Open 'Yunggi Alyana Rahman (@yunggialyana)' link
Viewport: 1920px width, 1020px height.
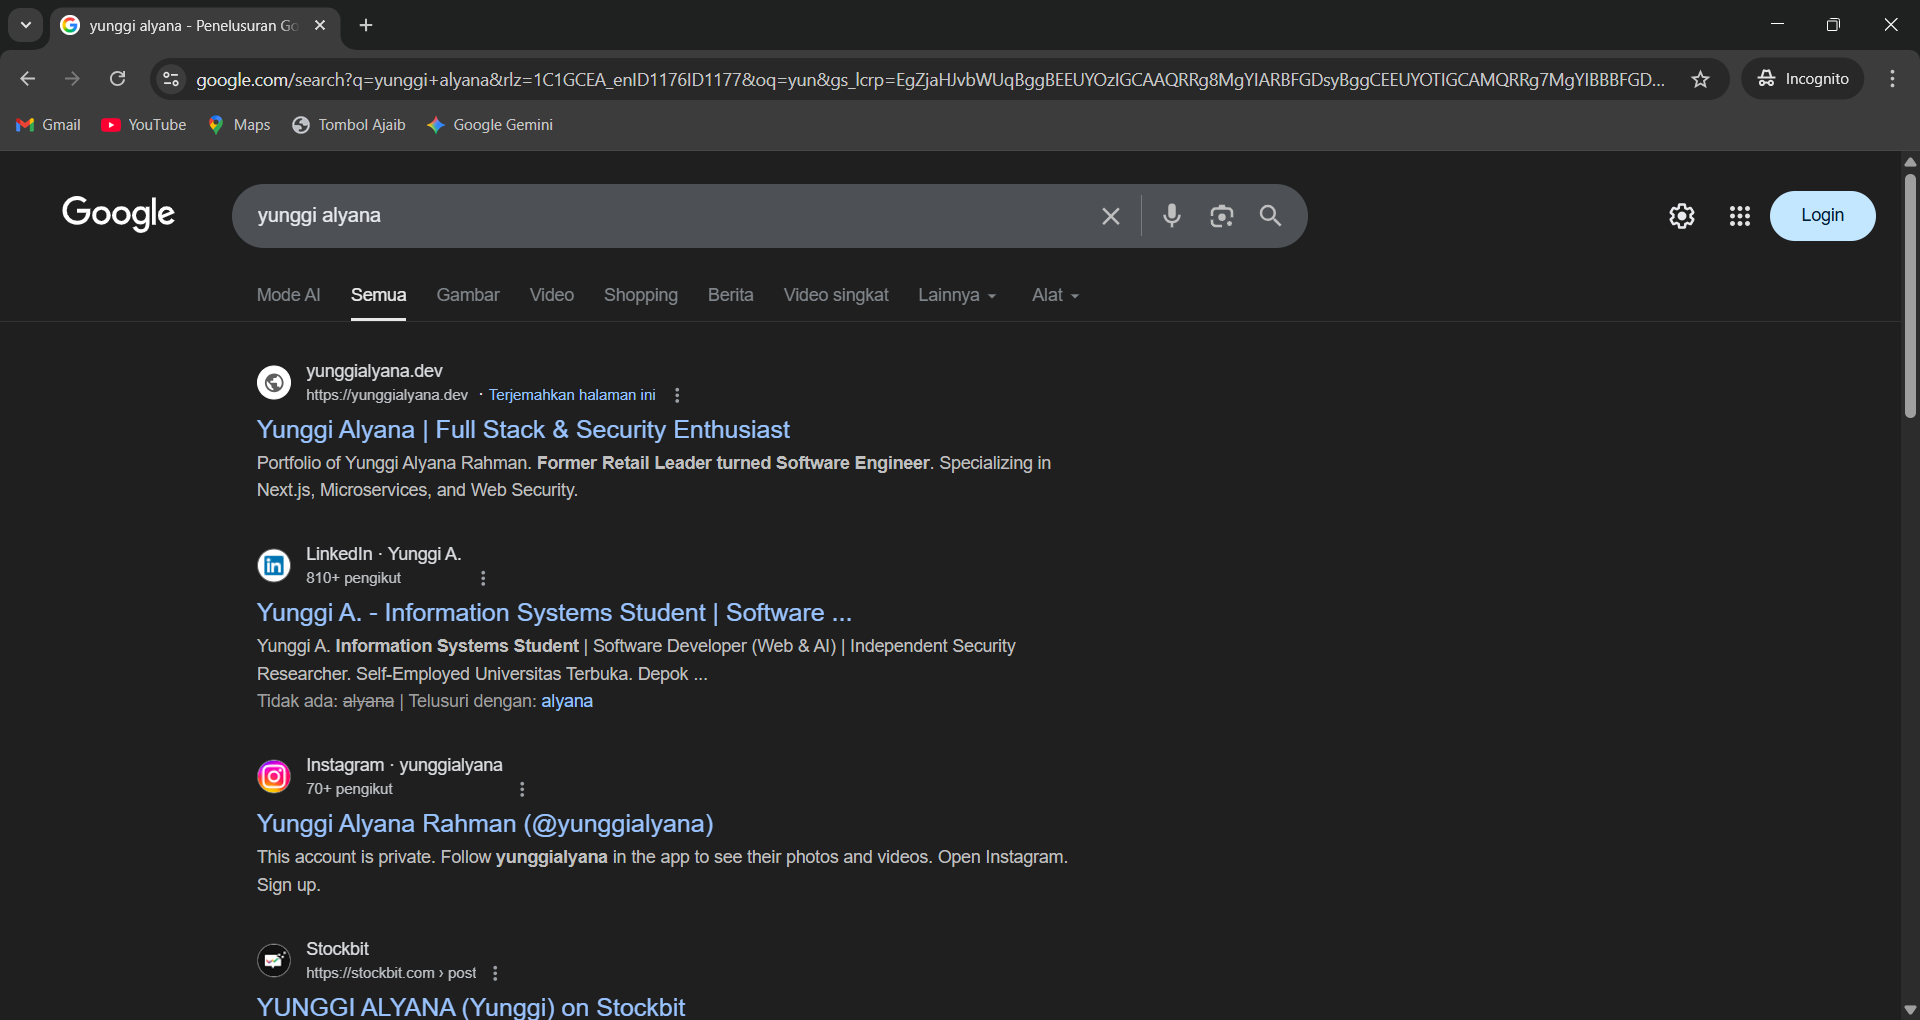pos(485,824)
